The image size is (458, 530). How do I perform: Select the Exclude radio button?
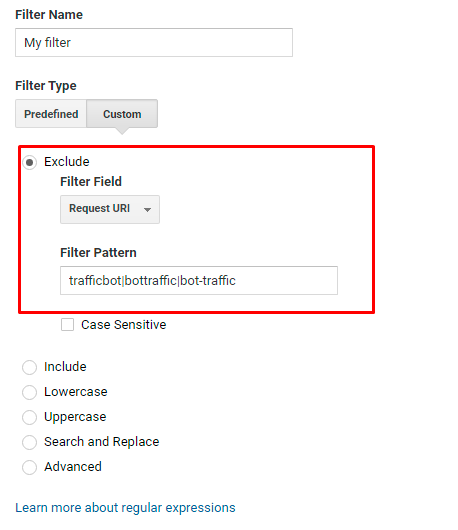pos(30,163)
